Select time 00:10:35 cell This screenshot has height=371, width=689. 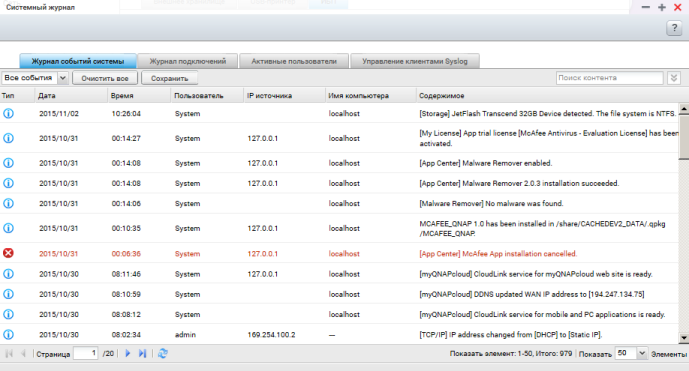(126, 228)
